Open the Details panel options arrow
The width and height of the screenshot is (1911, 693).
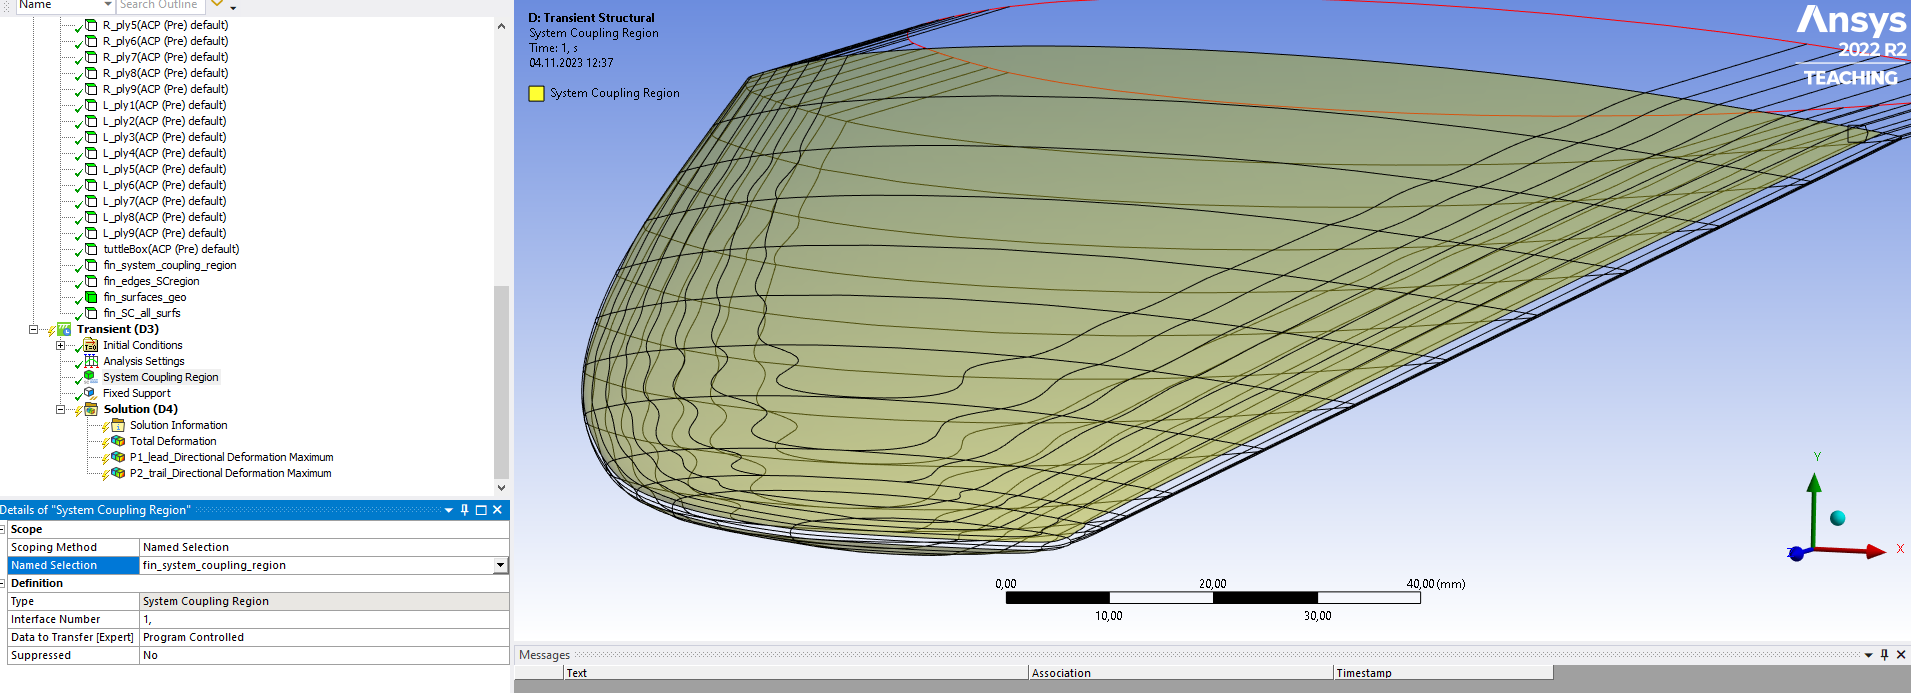(449, 510)
